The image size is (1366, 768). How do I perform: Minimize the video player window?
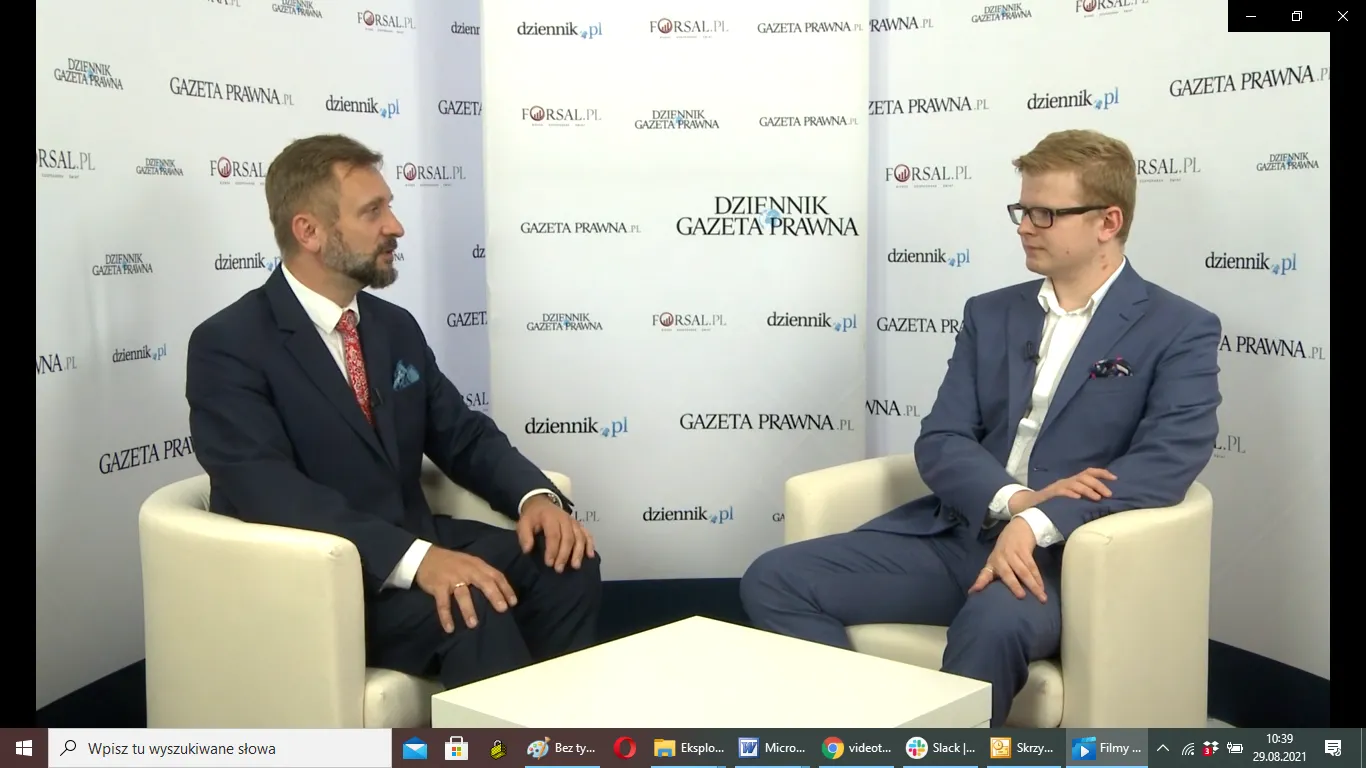click(x=1250, y=16)
